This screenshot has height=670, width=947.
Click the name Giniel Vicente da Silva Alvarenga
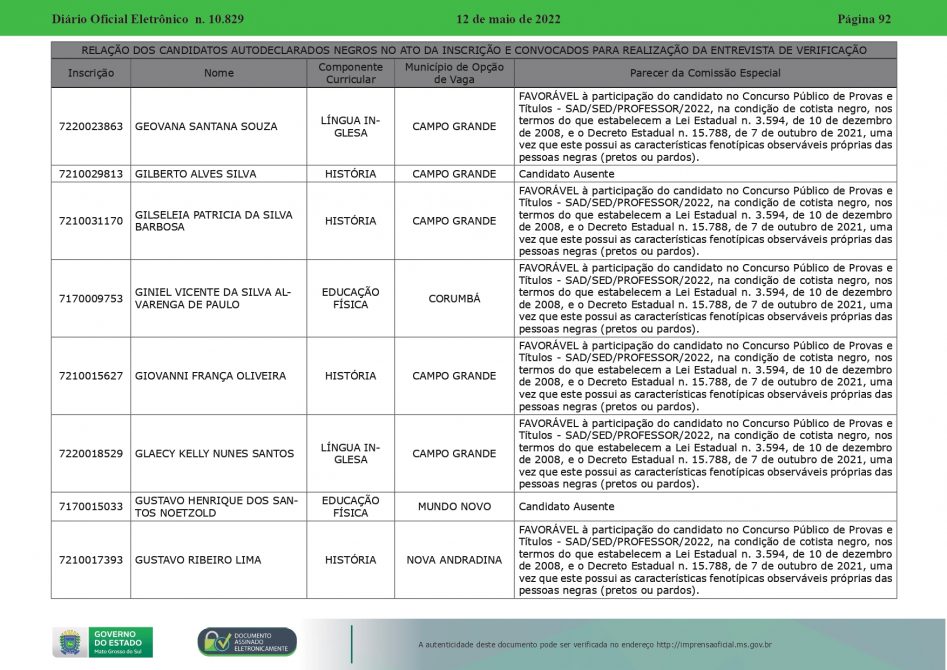[212, 298]
